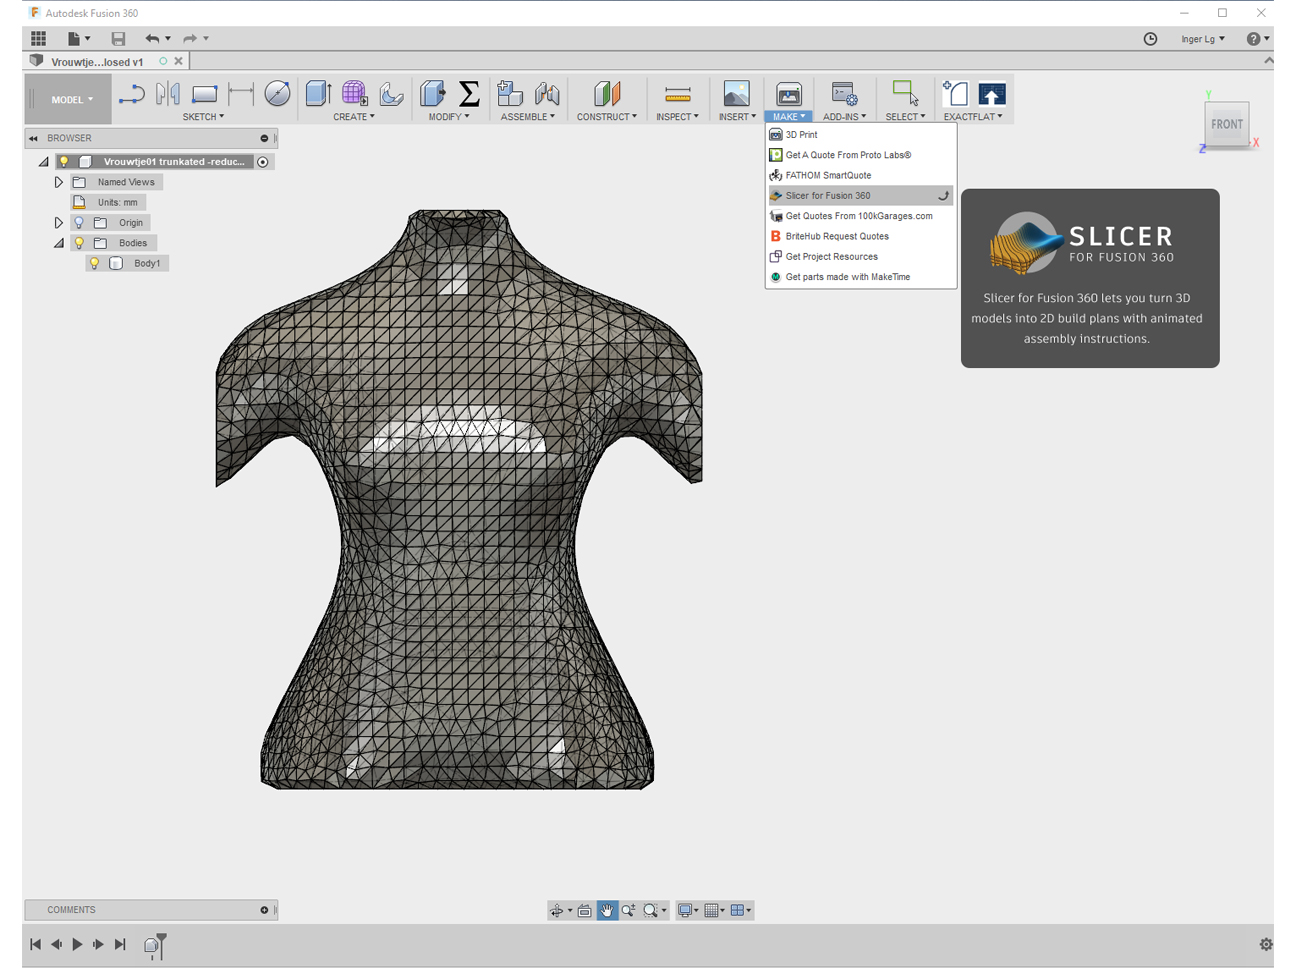Select the Sketch mirror tool icon
The width and height of the screenshot is (1296, 968).
tap(168, 94)
